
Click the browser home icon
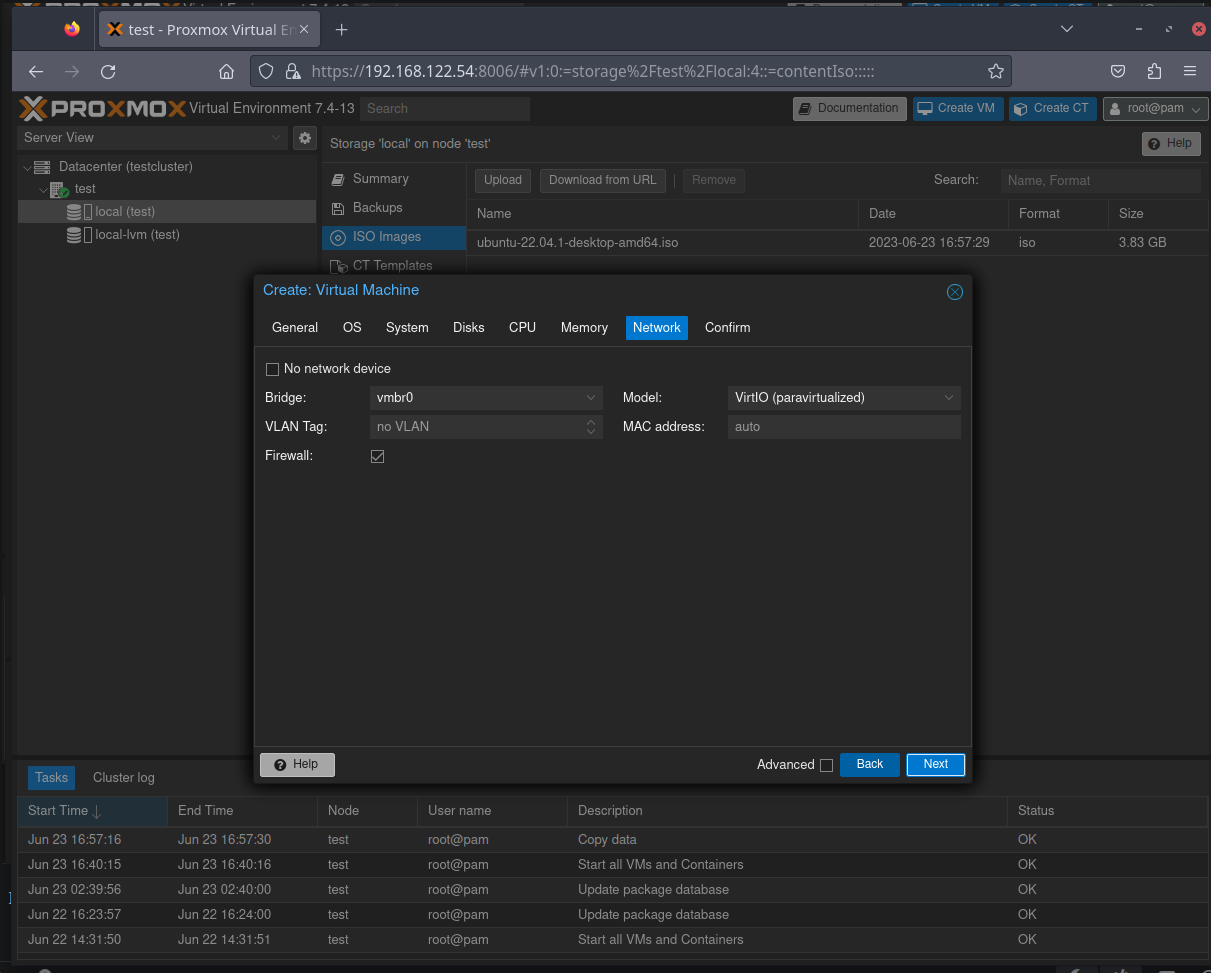click(227, 72)
